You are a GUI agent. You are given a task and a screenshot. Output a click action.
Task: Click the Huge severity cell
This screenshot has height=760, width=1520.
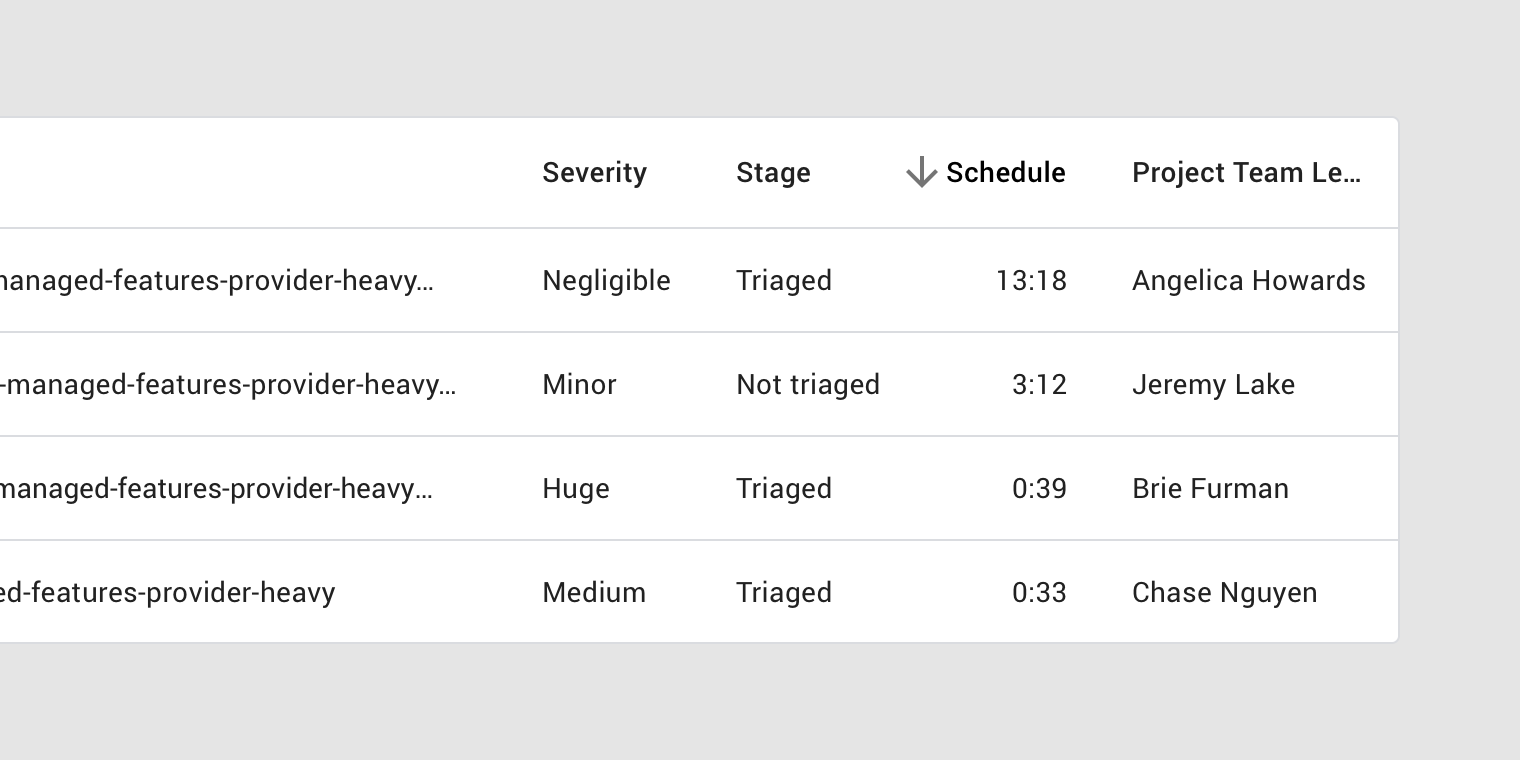click(575, 489)
